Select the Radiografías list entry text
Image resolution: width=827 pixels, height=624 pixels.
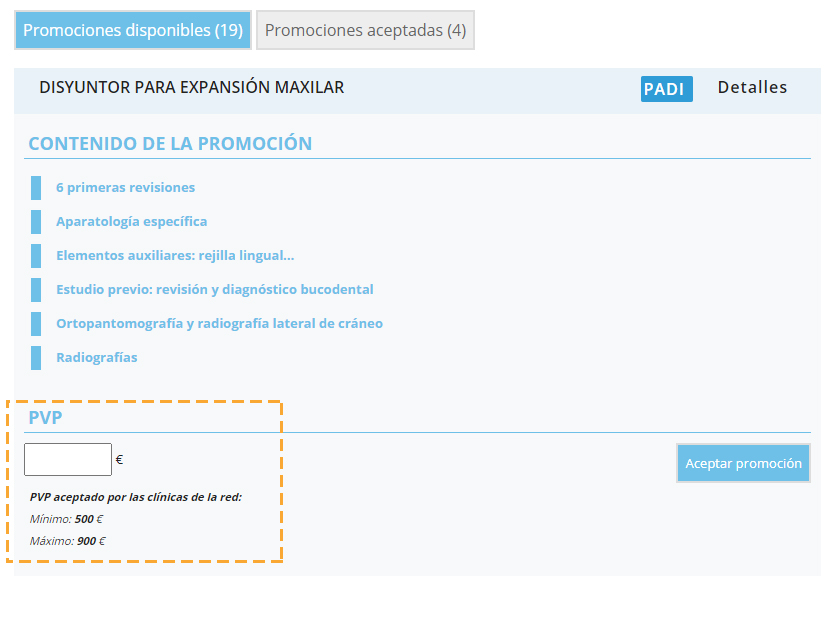tap(97, 358)
